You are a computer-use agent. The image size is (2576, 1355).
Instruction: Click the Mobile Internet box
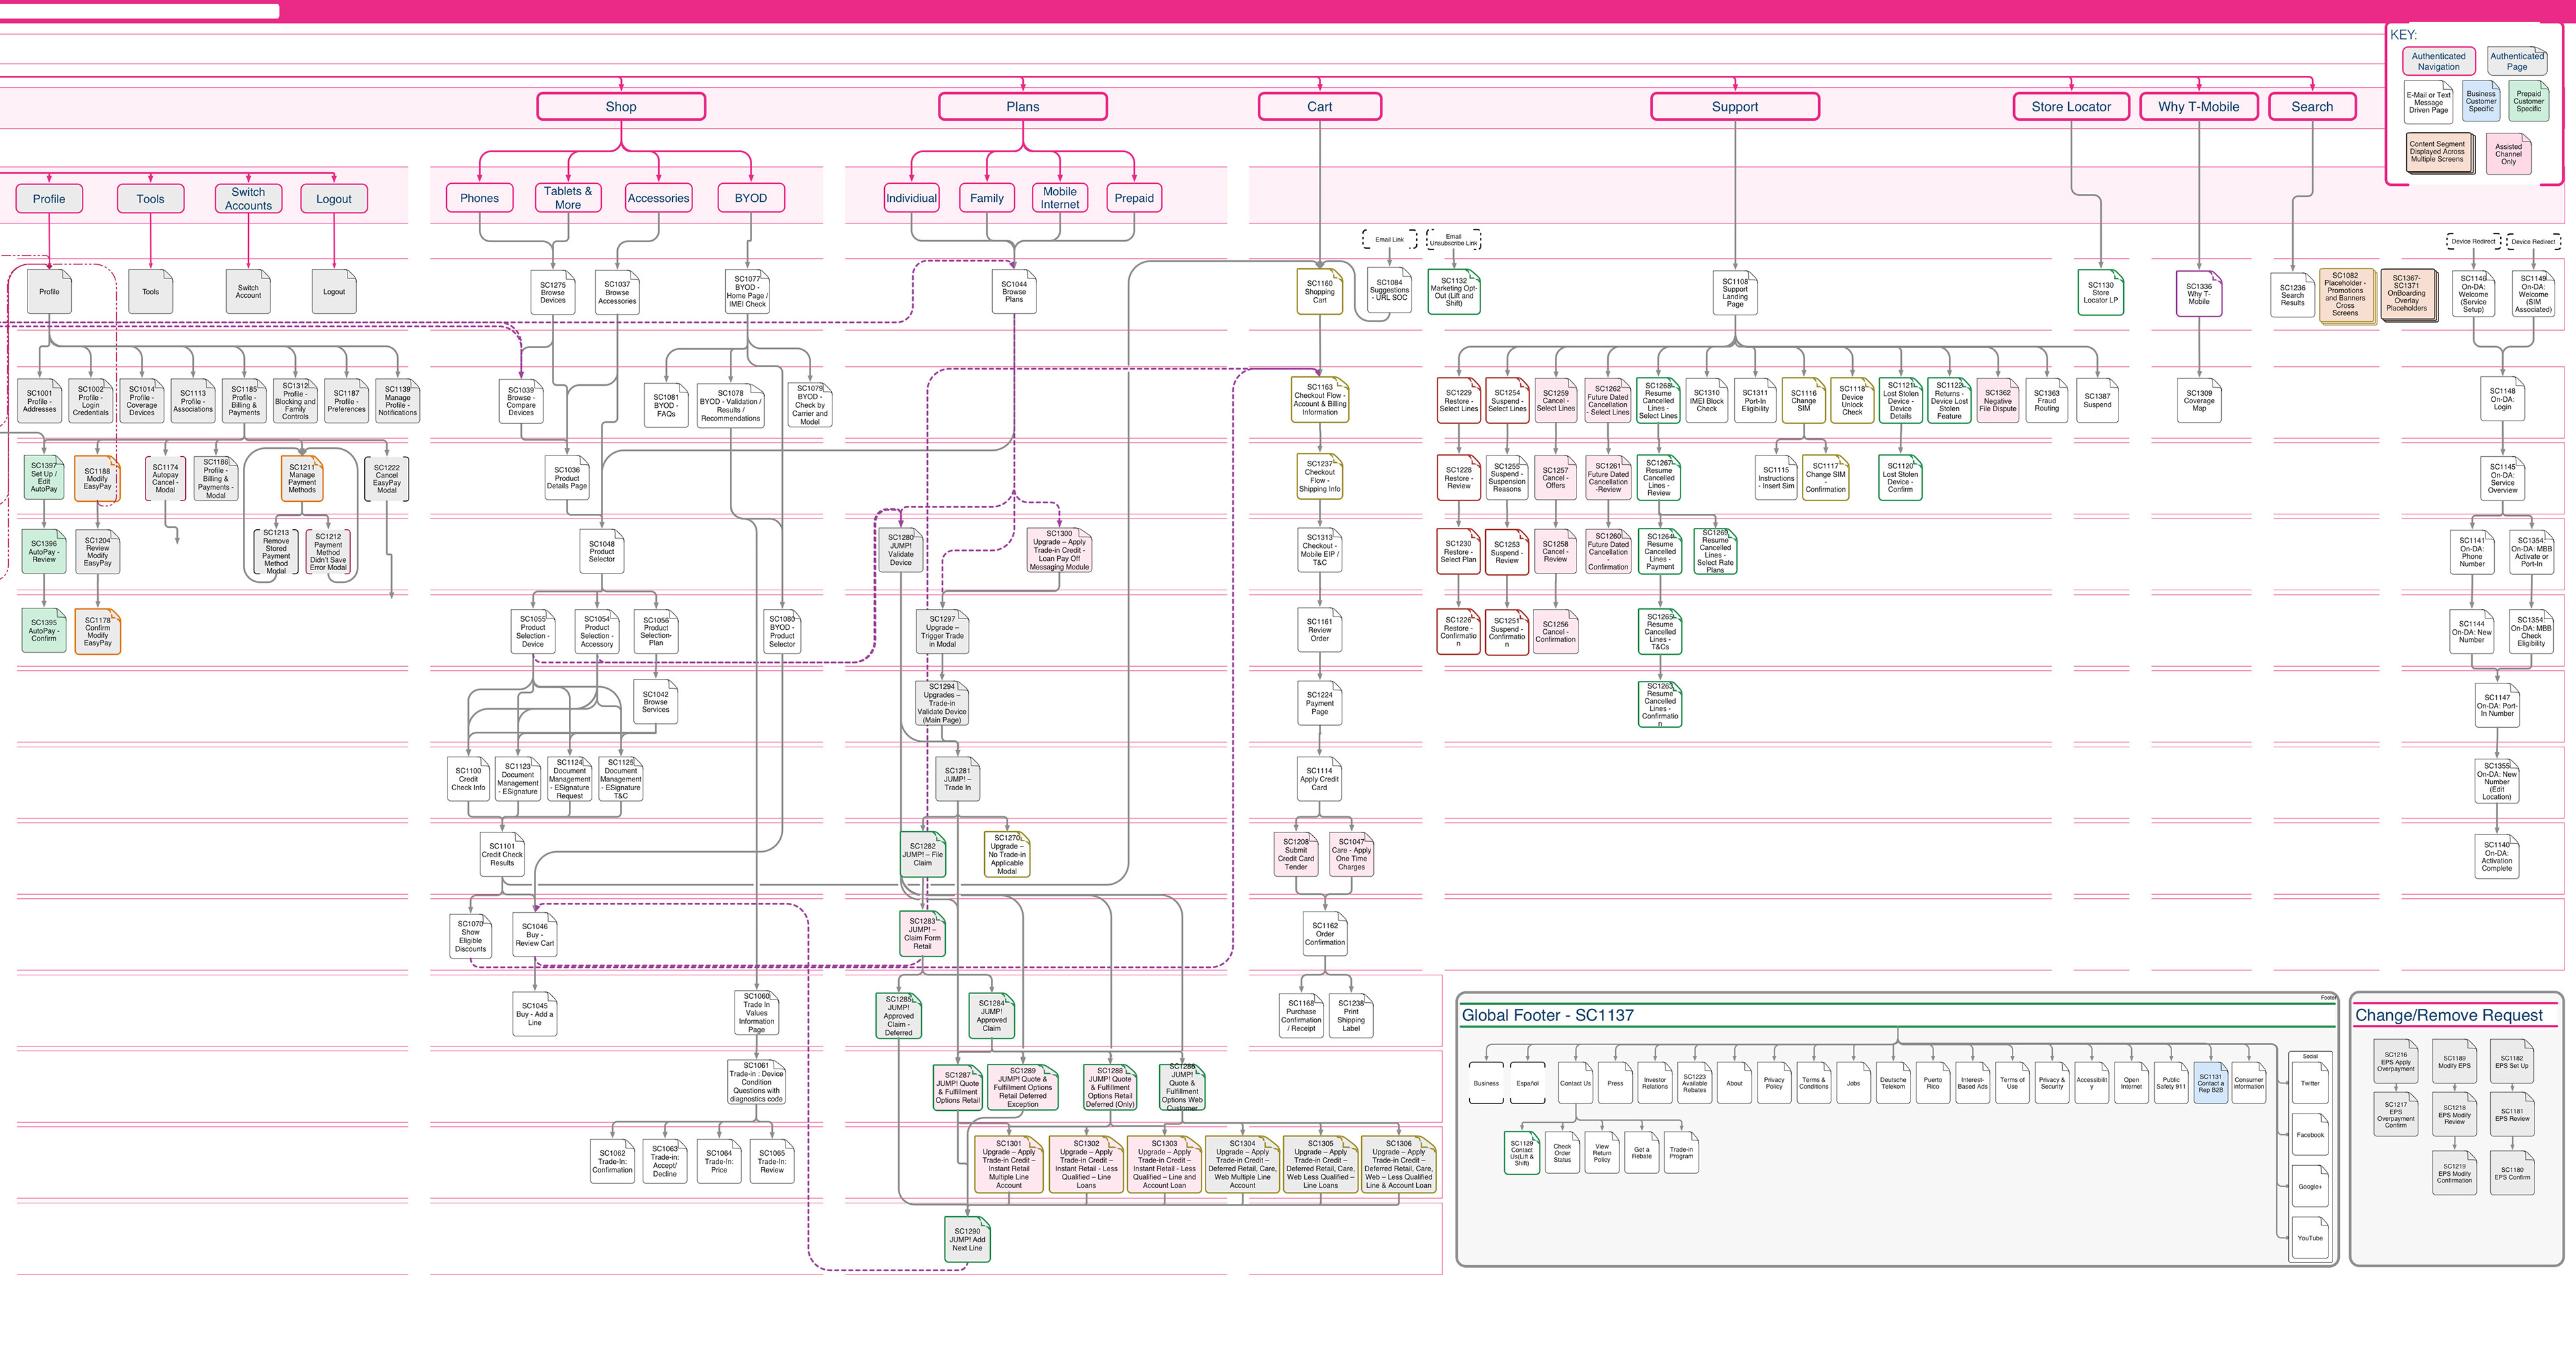[1060, 198]
